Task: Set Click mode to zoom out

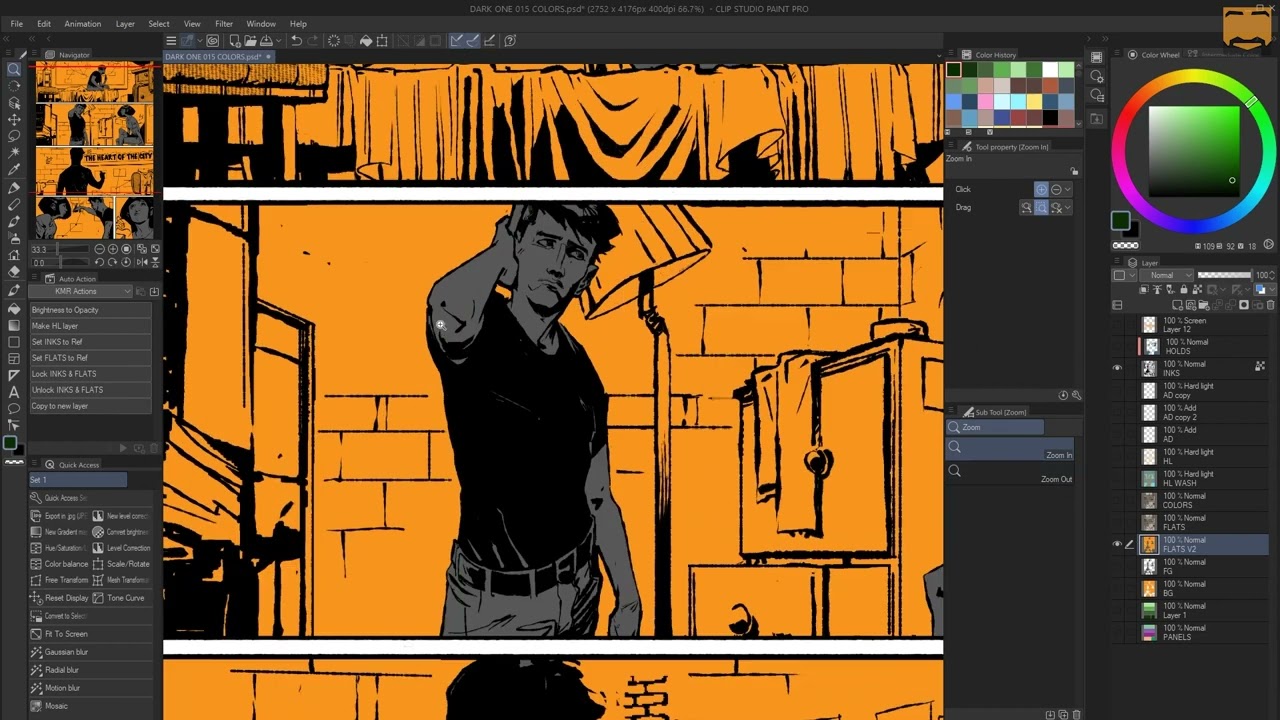Action: (1056, 189)
